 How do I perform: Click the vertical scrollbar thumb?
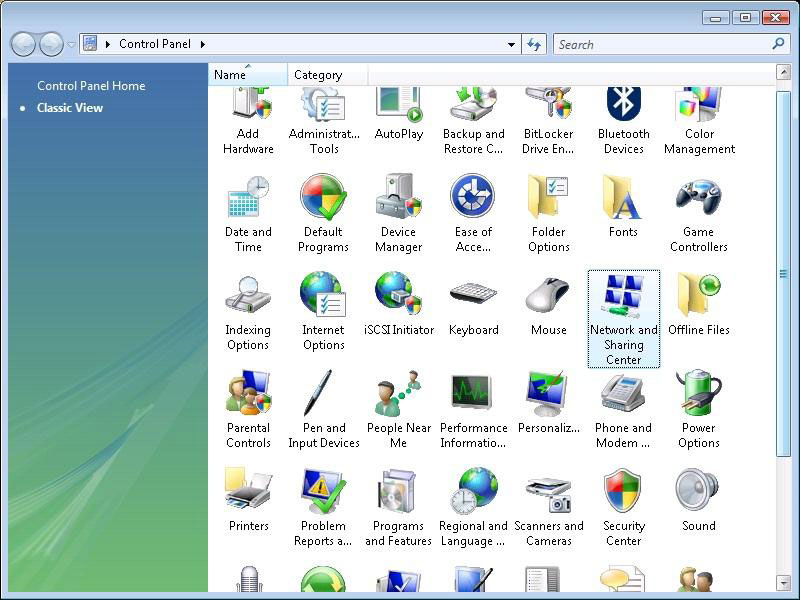783,274
